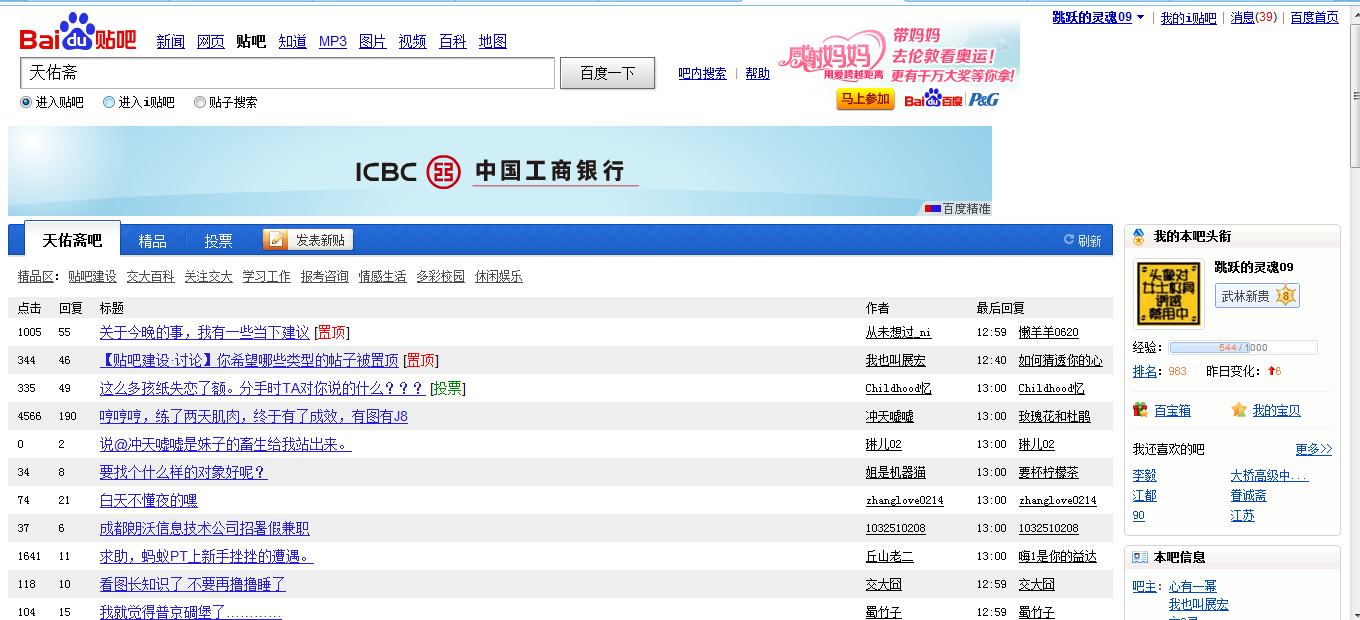Open 跳跃的灵魂09 account dropdown
Image resolution: width=1360 pixels, height=620 pixels.
(x=1098, y=17)
